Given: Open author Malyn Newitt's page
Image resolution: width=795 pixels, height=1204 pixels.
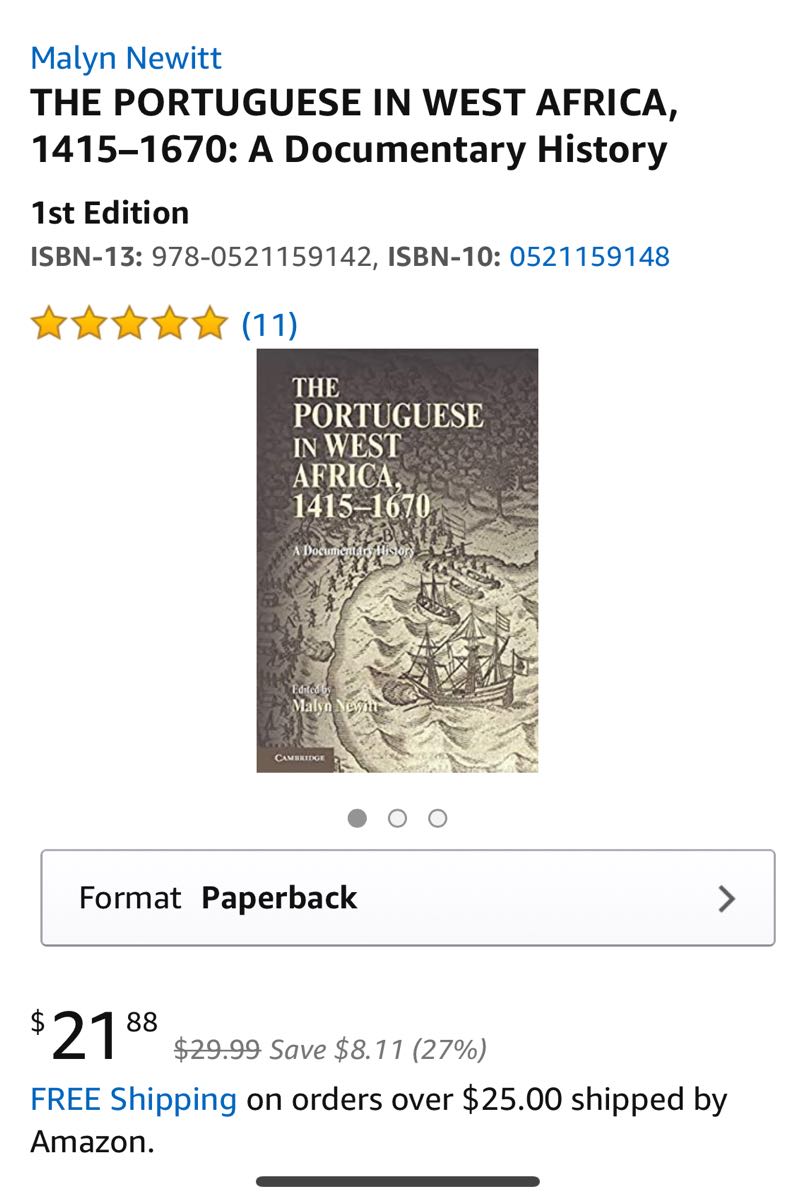Looking at the screenshot, I should [126, 58].
